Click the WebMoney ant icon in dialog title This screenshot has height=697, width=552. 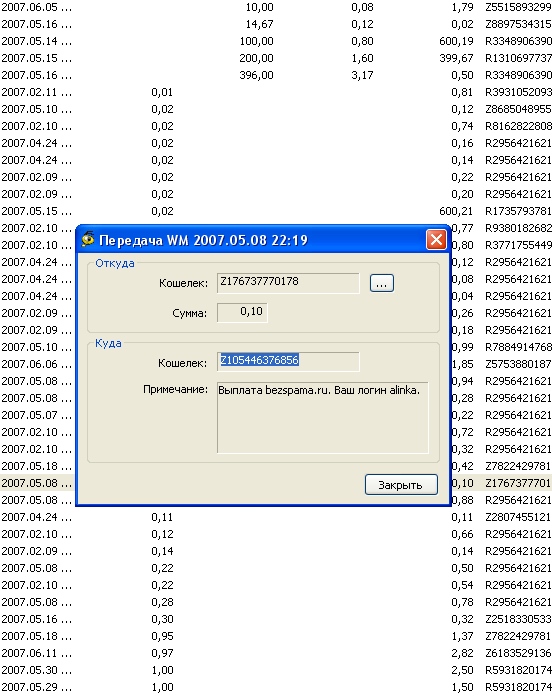88,240
